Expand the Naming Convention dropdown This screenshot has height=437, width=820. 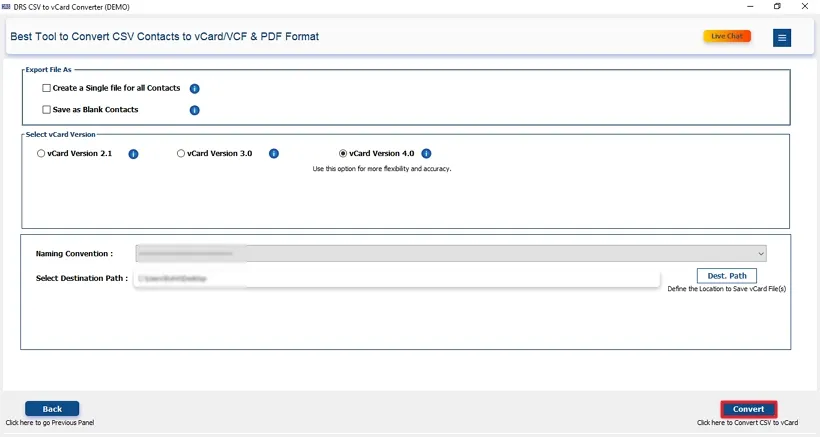(451, 254)
